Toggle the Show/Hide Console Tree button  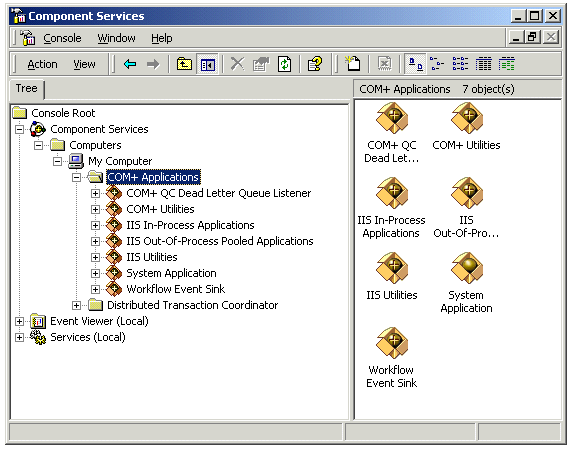208,64
